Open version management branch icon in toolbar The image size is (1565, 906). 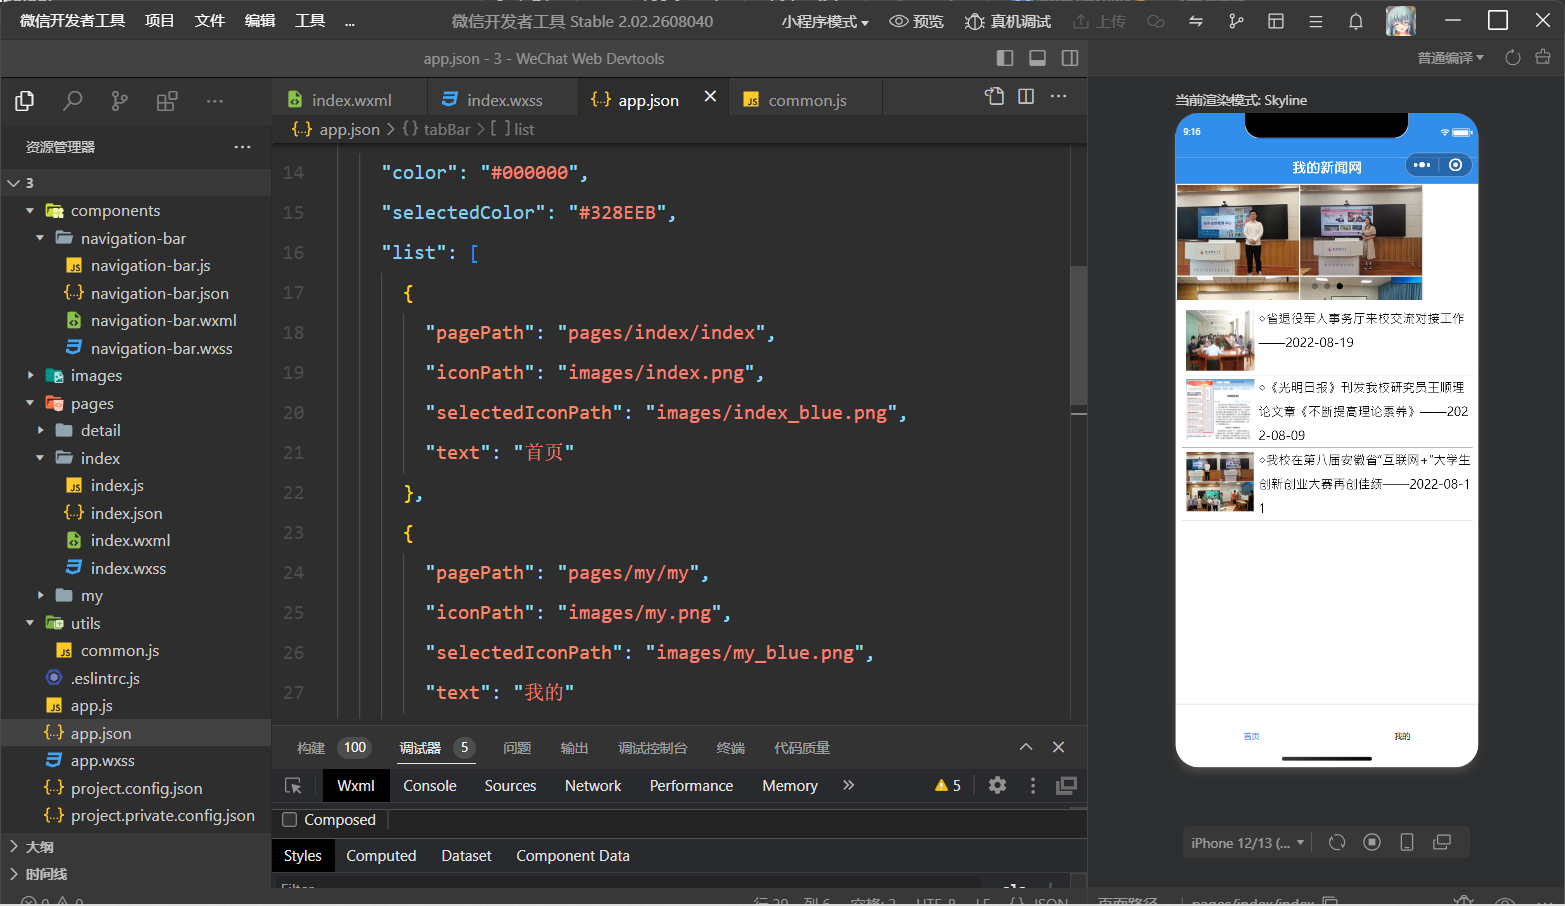point(1236,21)
